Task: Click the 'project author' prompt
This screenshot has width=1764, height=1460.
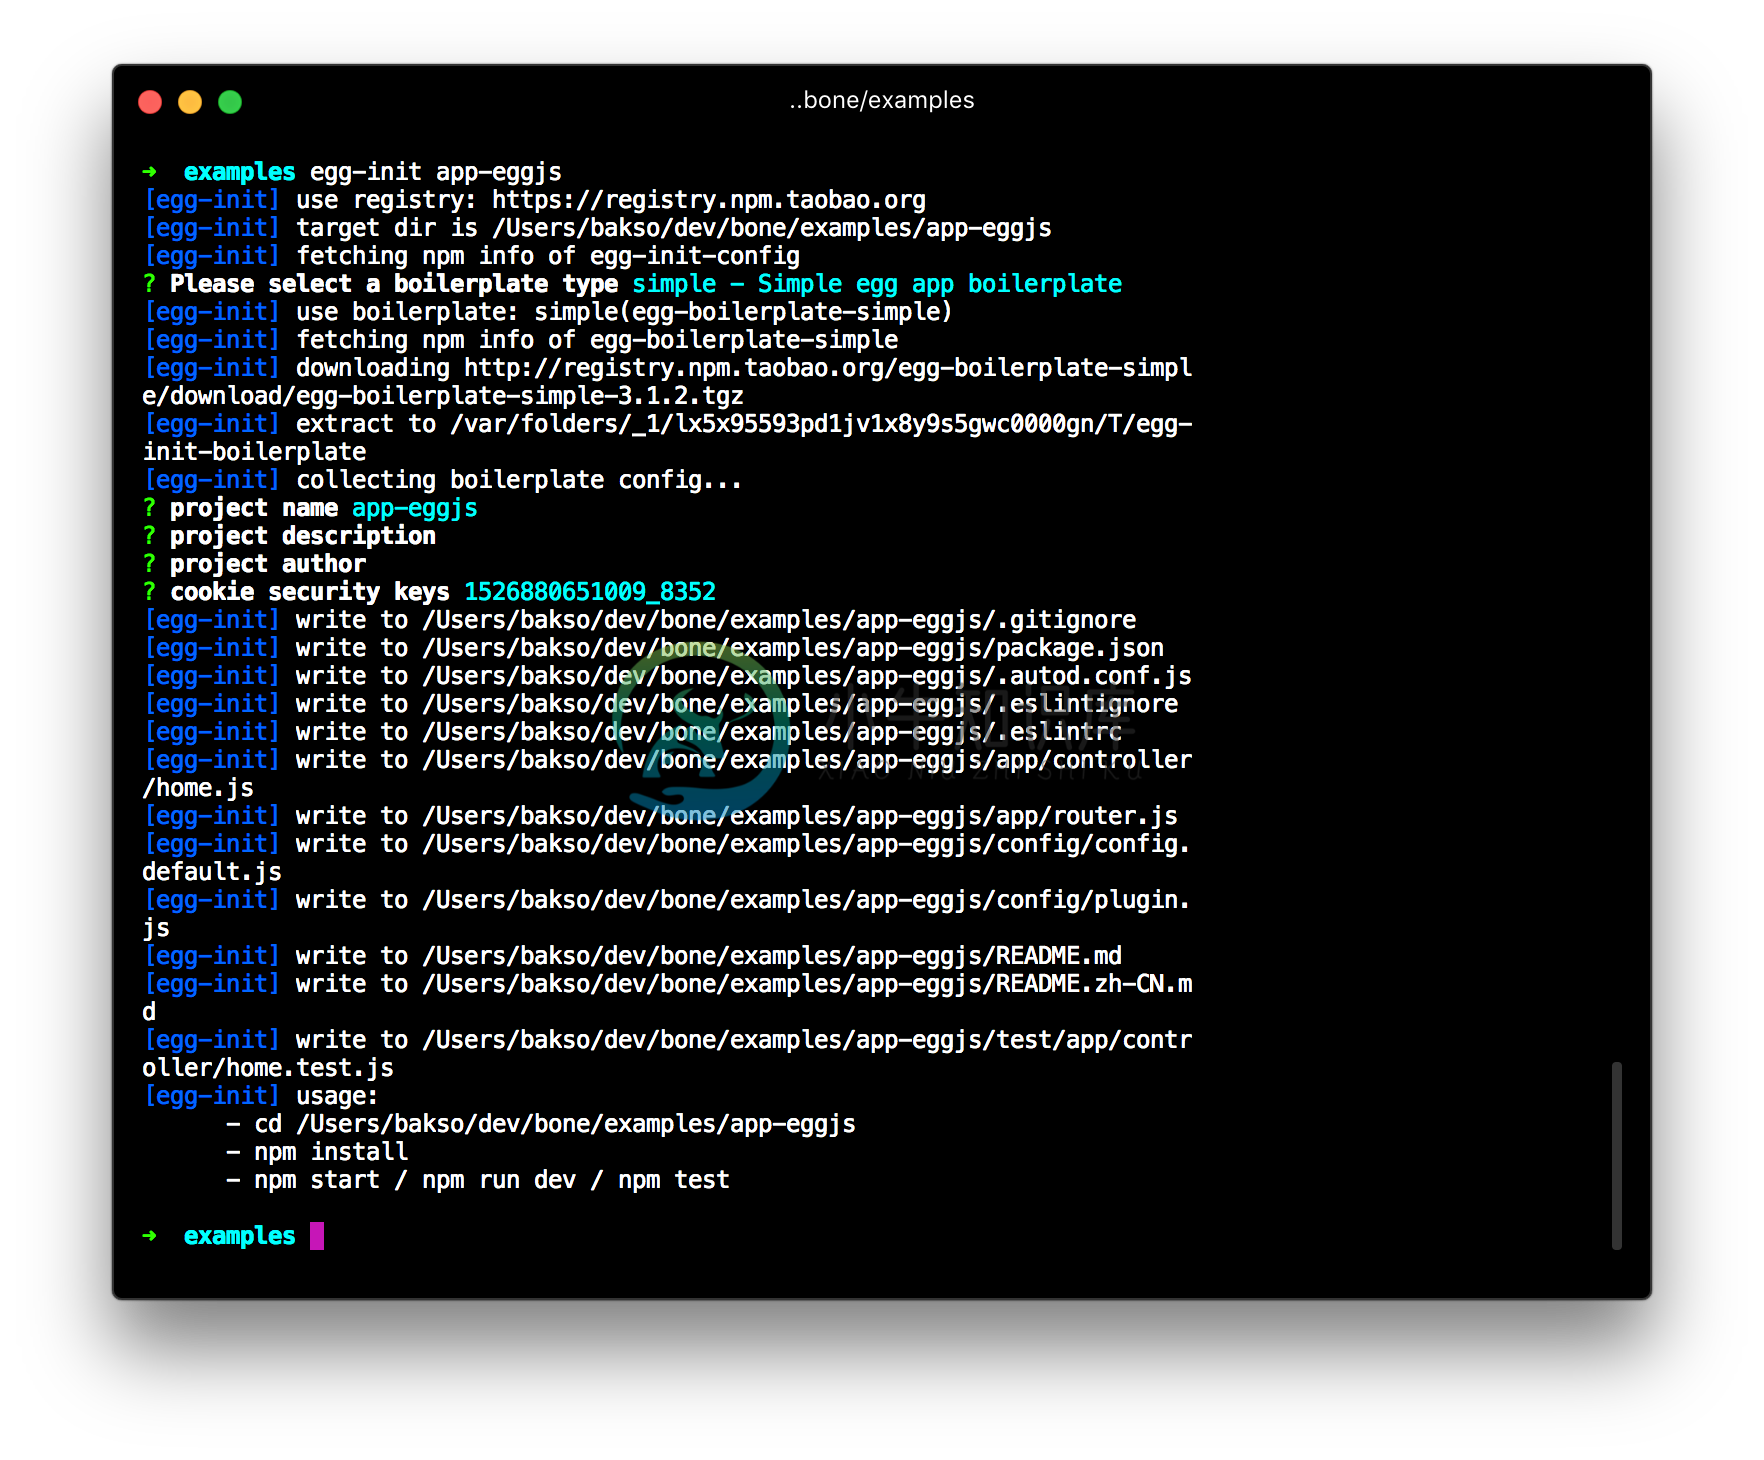Action: pos(268,564)
